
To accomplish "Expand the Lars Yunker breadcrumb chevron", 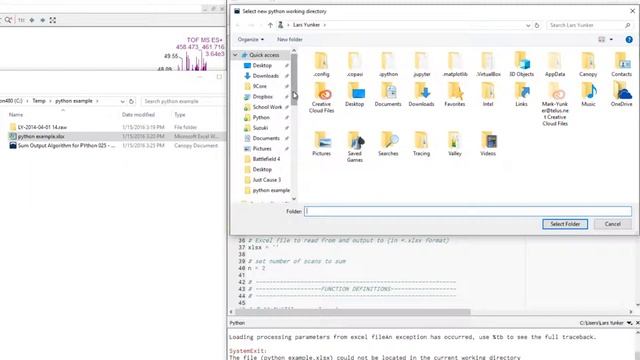I will pyautogui.click(x=324, y=25).
